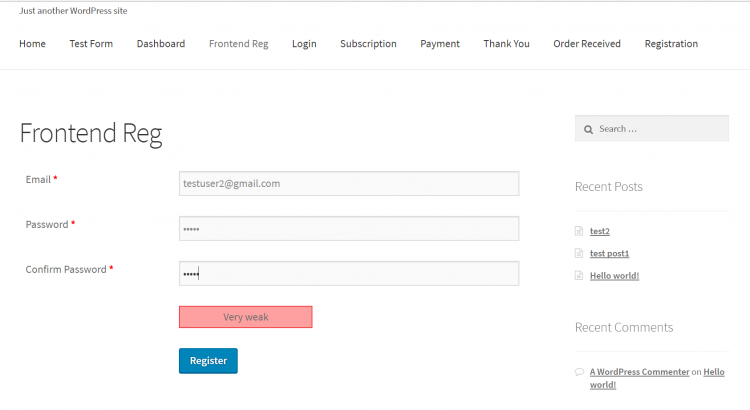Click the document icon beside test2
Viewport: 750px width, 410px height.
coord(579,231)
